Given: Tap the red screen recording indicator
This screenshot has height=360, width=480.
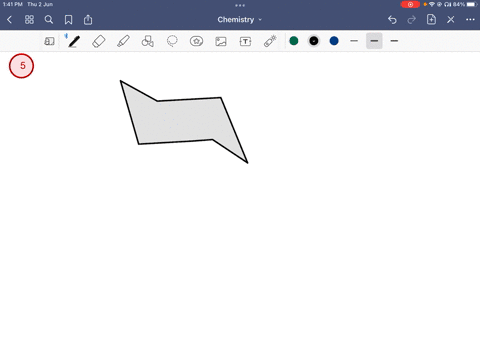Looking at the screenshot, I should [410, 4].
